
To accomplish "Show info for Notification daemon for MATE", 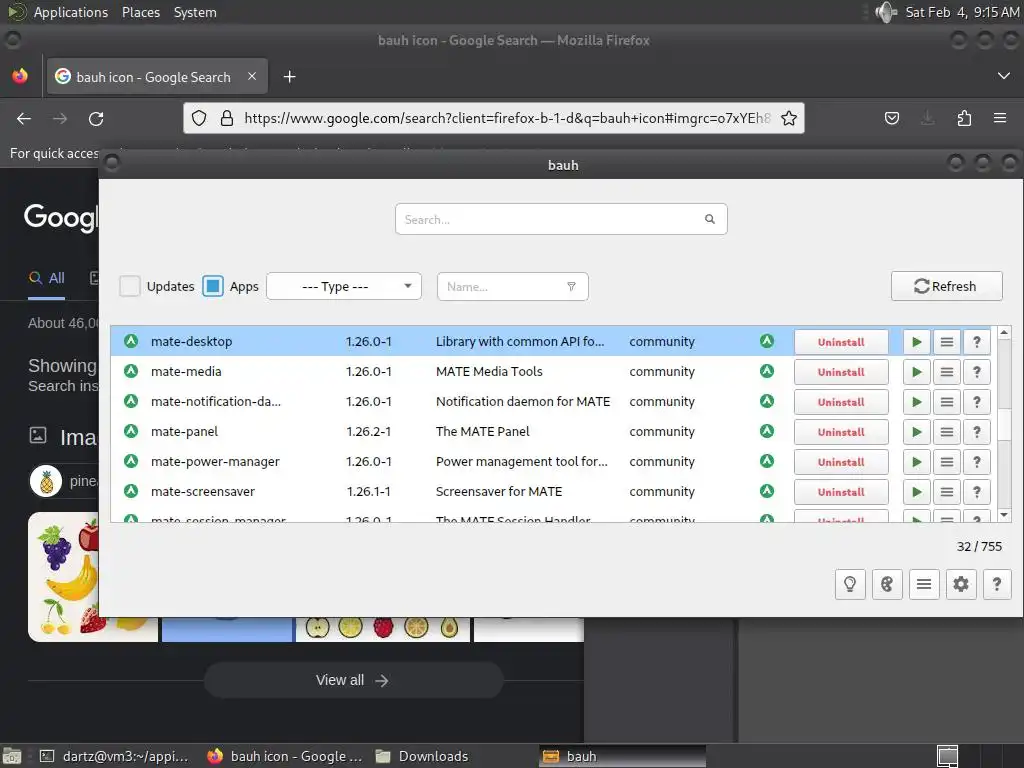I will [x=976, y=402].
